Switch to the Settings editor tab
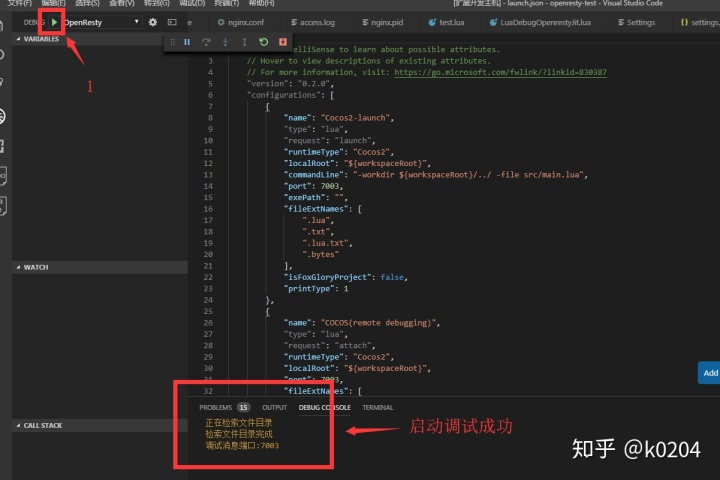 (641, 22)
